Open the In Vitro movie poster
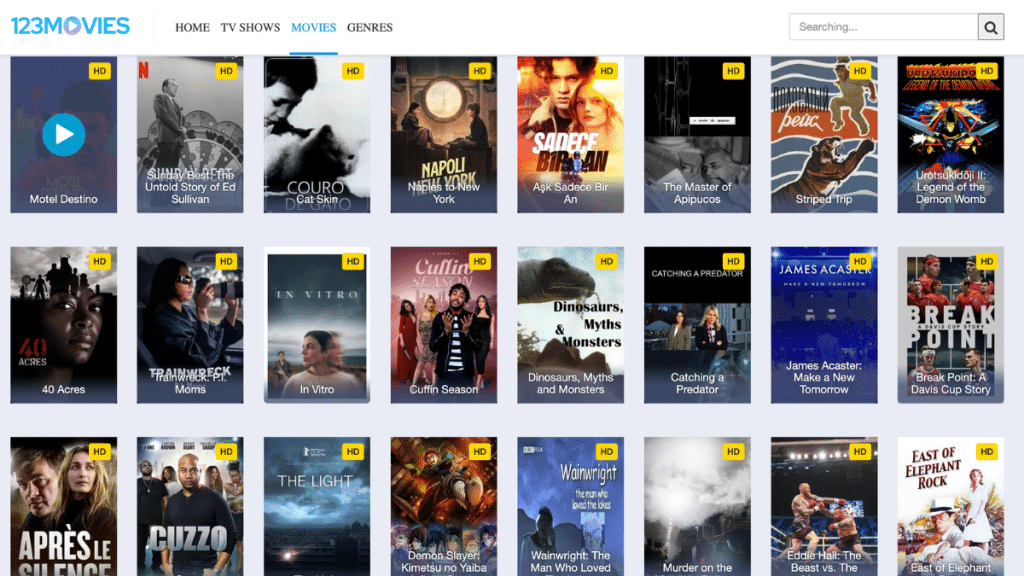 point(317,325)
